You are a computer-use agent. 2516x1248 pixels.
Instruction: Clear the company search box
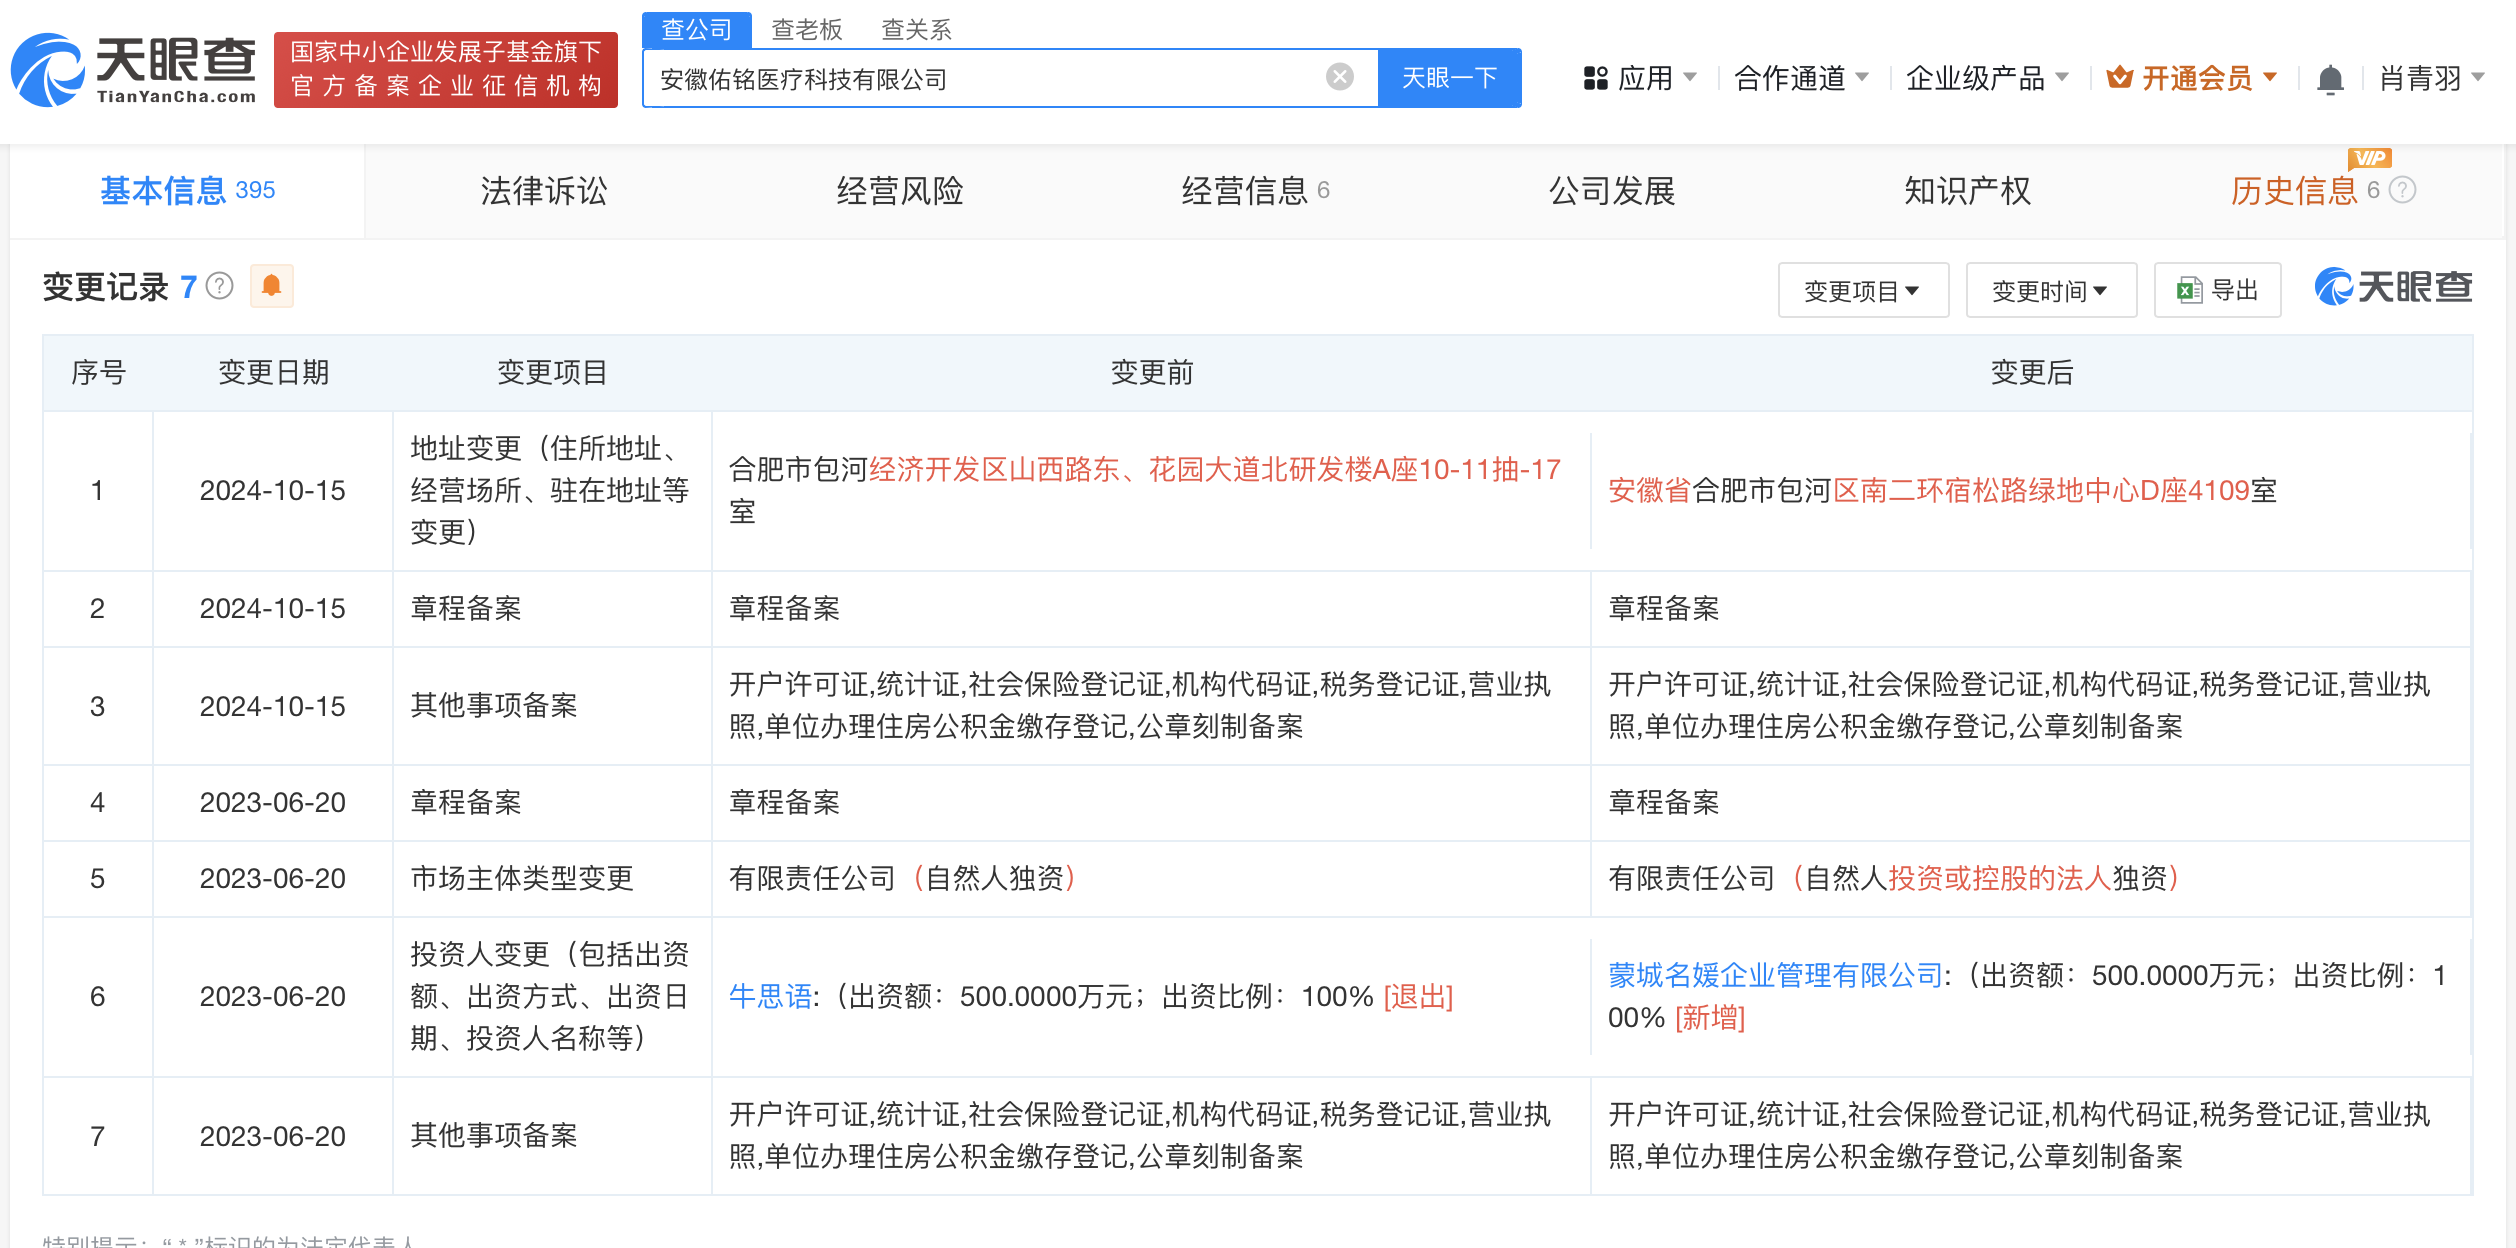[1339, 77]
